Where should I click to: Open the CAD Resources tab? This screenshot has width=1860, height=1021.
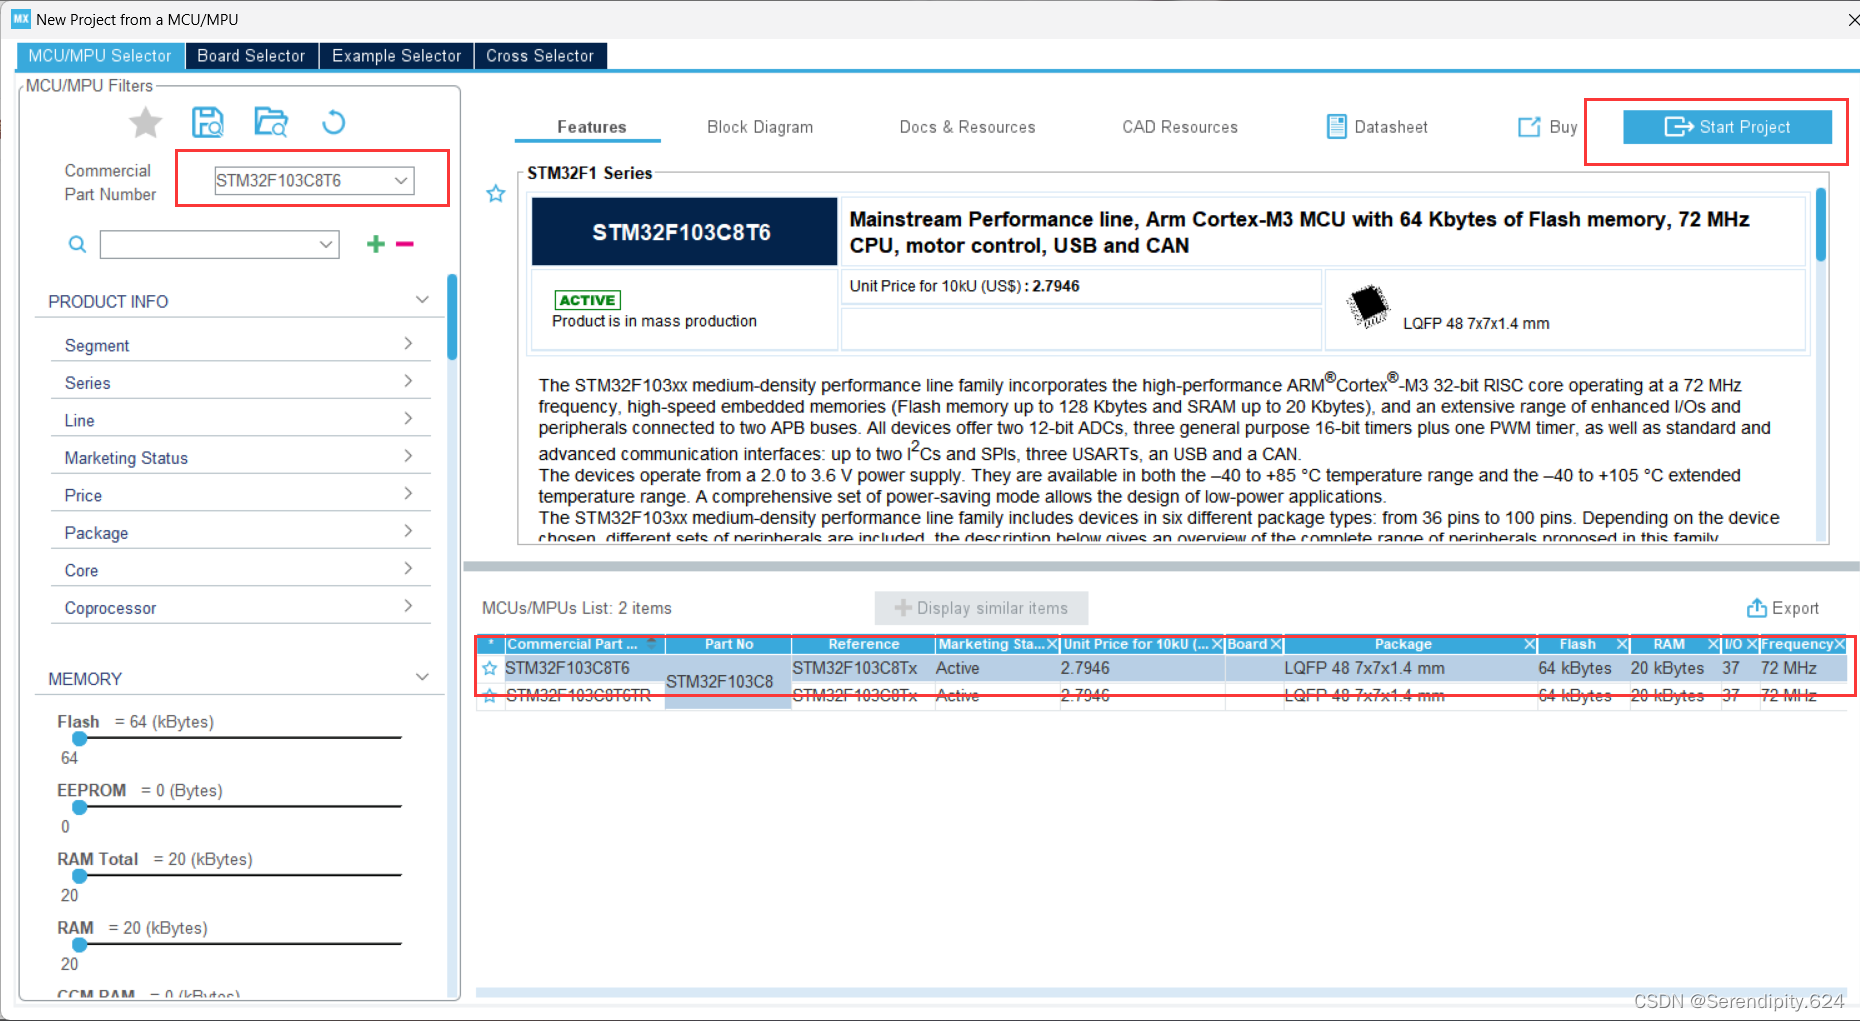tap(1180, 127)
